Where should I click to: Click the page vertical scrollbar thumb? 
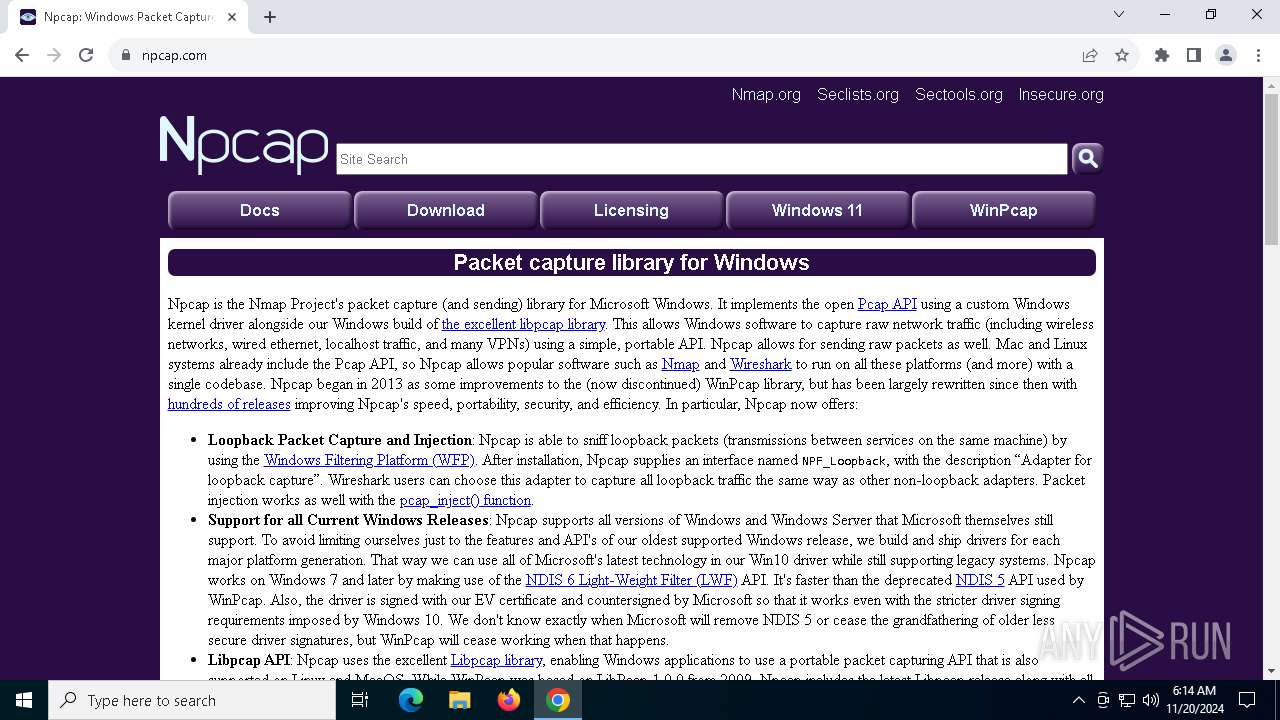(1271, 170)
